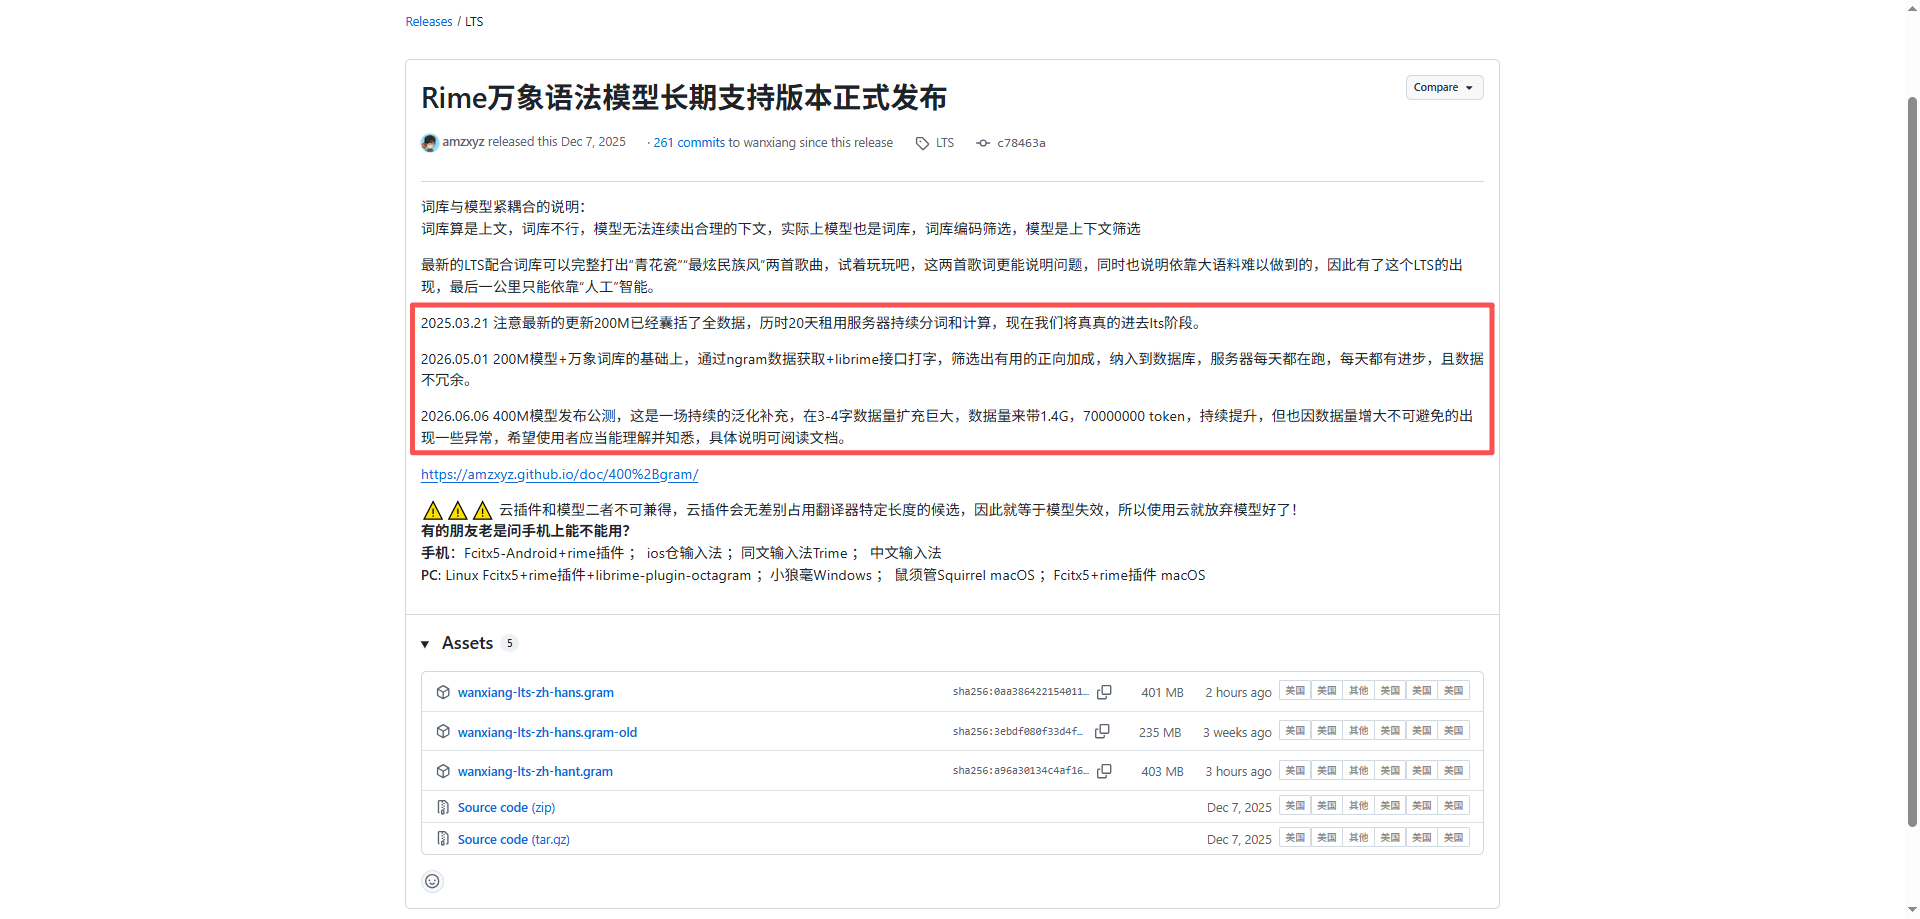The width and height of the screenshot is (1920, 919).
Task: Download Source code (tar.gz)
Action: click(x=514, y=839)
